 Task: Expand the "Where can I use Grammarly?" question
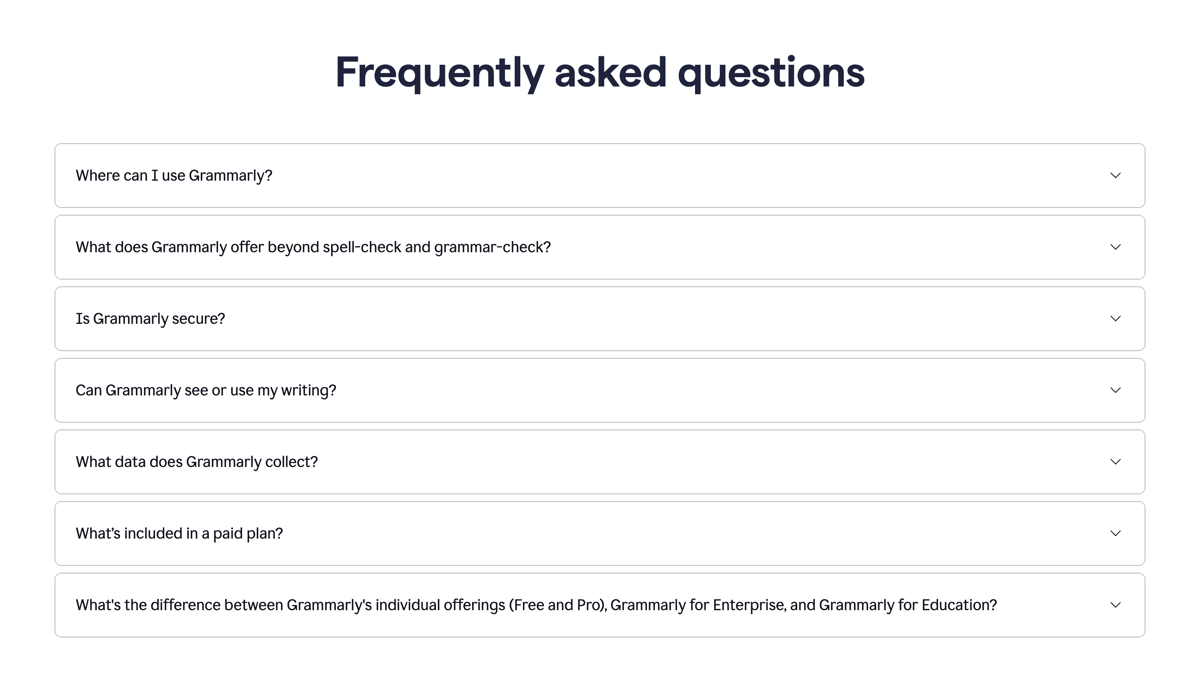point(600,175)
